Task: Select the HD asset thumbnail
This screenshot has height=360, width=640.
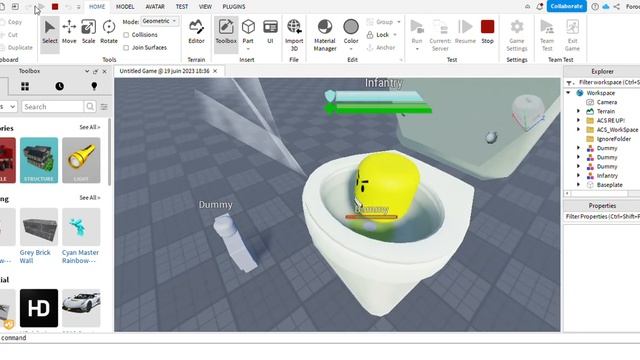Action: (x=39, y=308)
